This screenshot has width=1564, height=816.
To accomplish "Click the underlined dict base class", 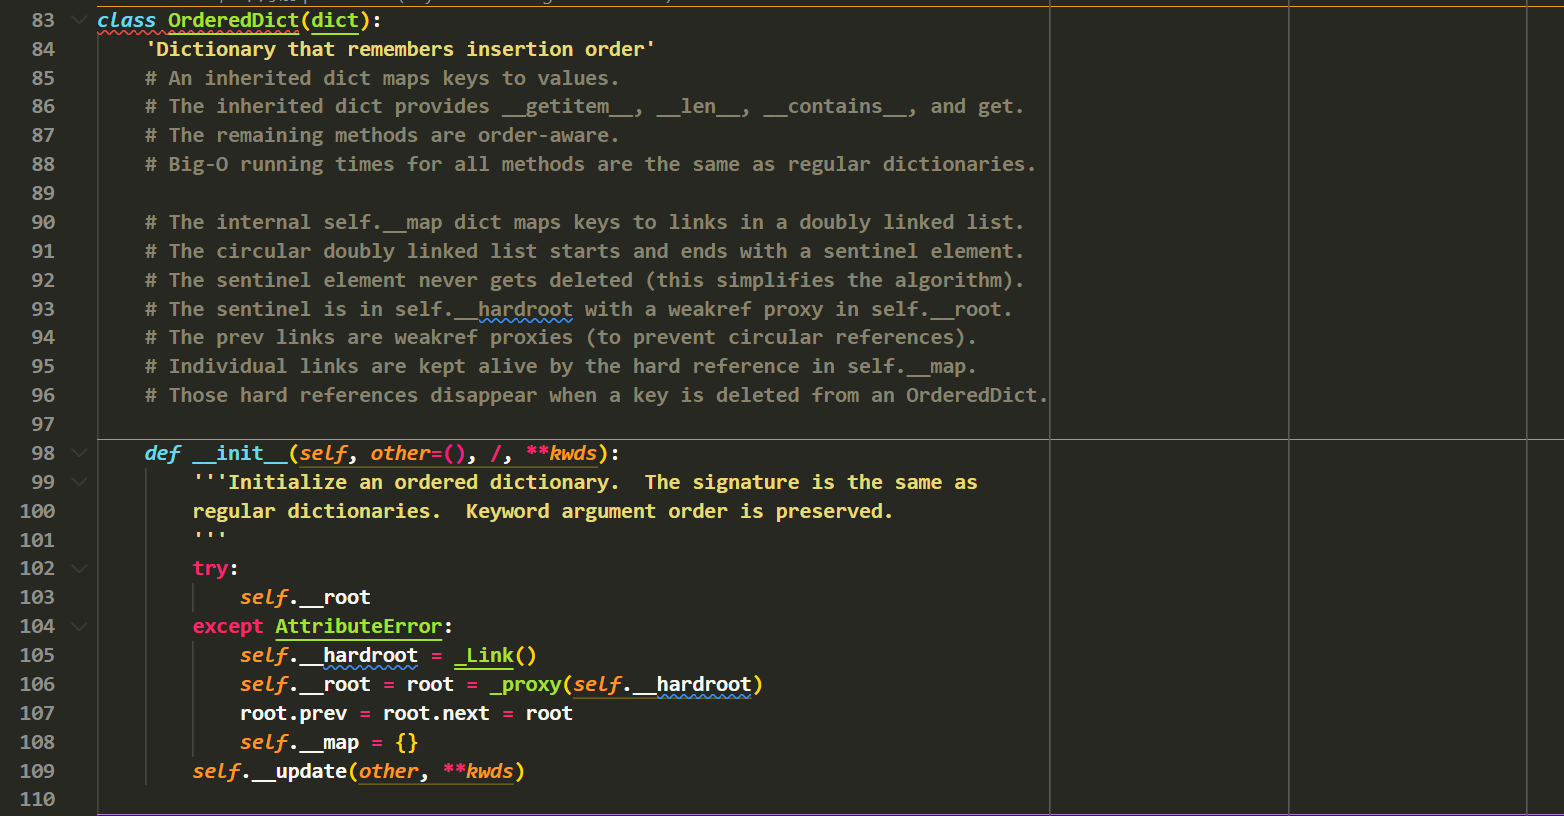I will coord(334,20).
